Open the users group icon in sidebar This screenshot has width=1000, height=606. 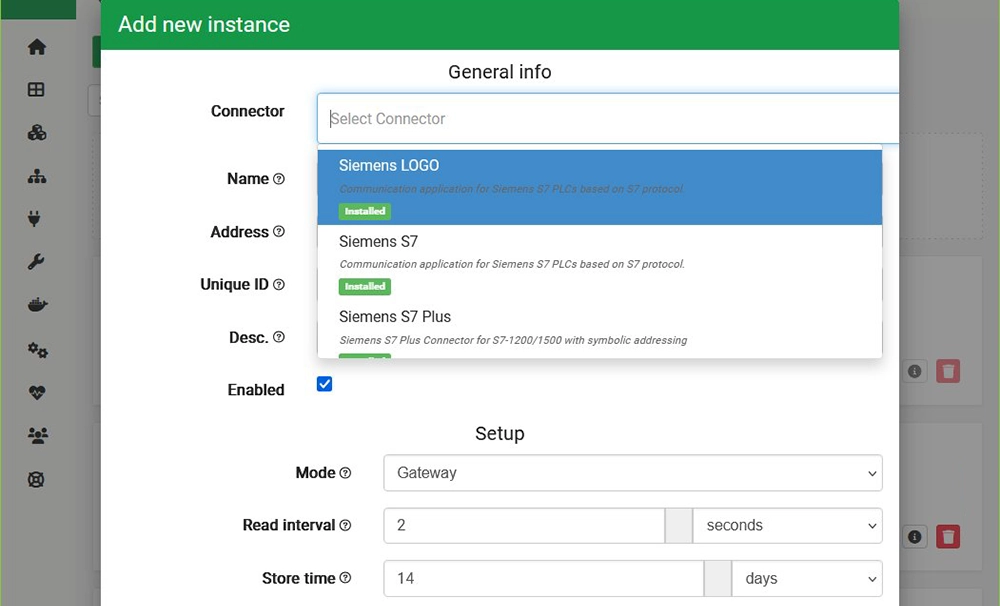[38, 436]
